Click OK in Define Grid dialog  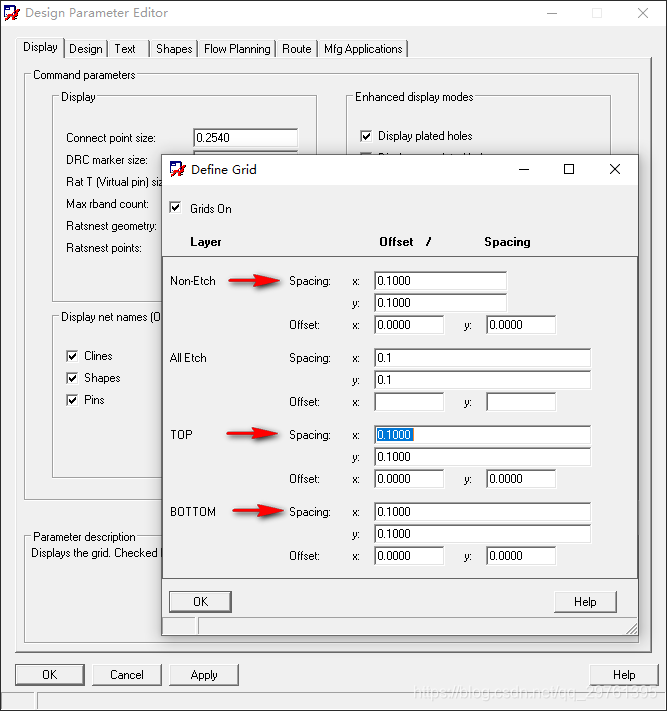[x=200, y=601]
